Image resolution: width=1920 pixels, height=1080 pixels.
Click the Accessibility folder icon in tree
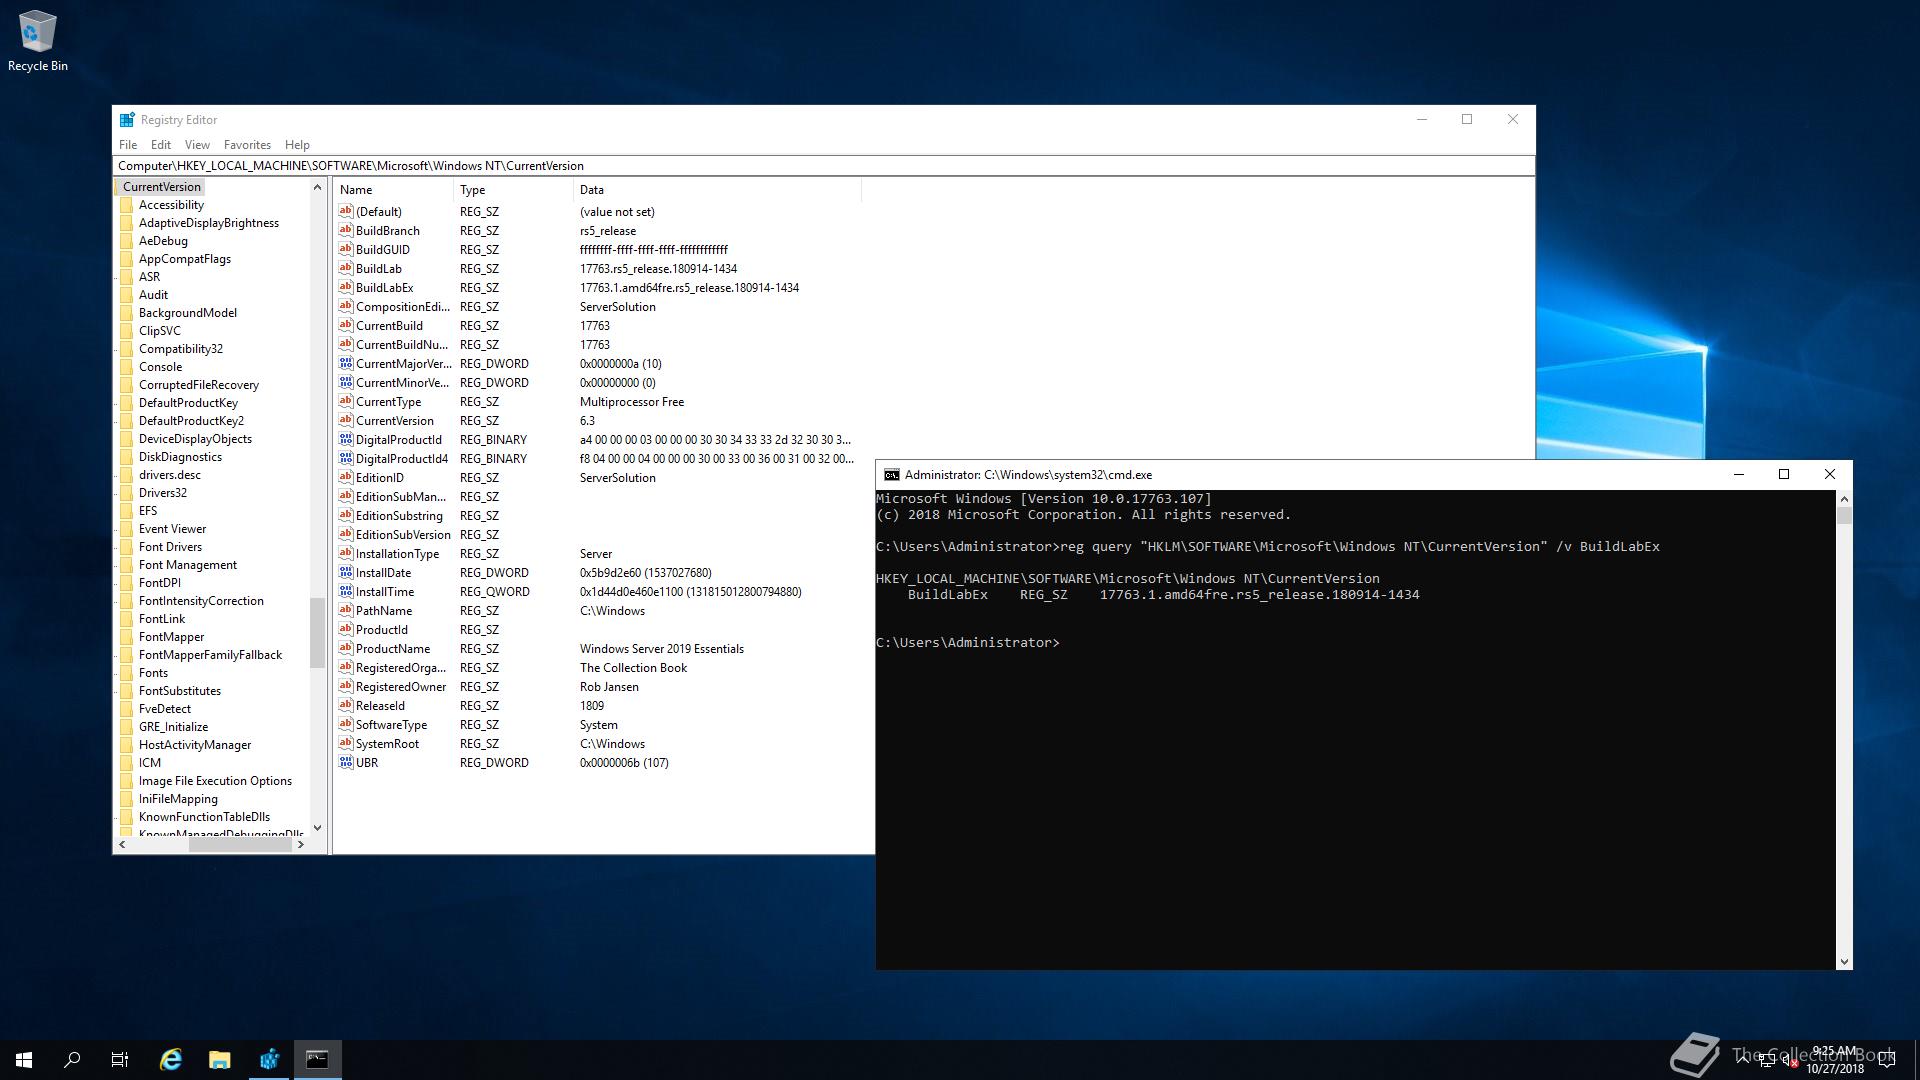[x=126, y=205]
